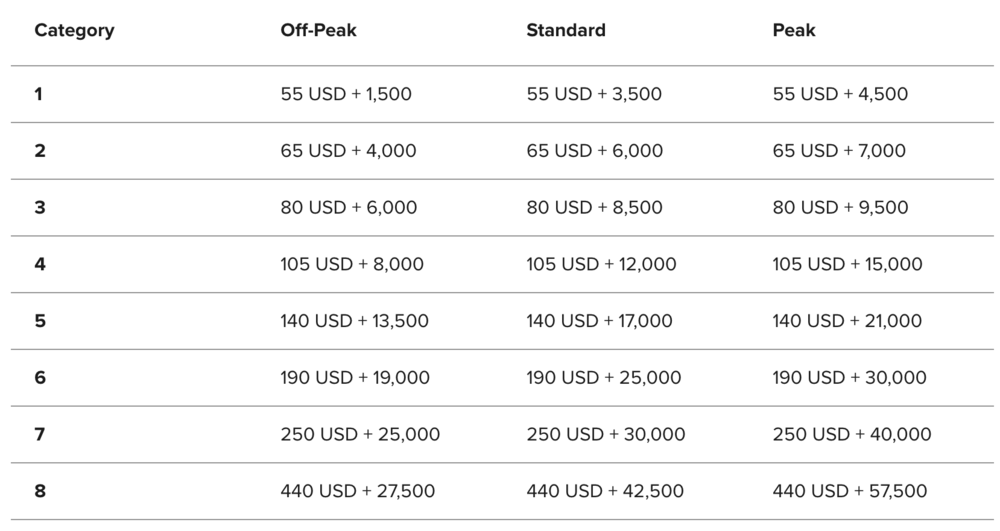Click the Standard column header
The height and width of the screenshot is (531, 1000).
566,30
